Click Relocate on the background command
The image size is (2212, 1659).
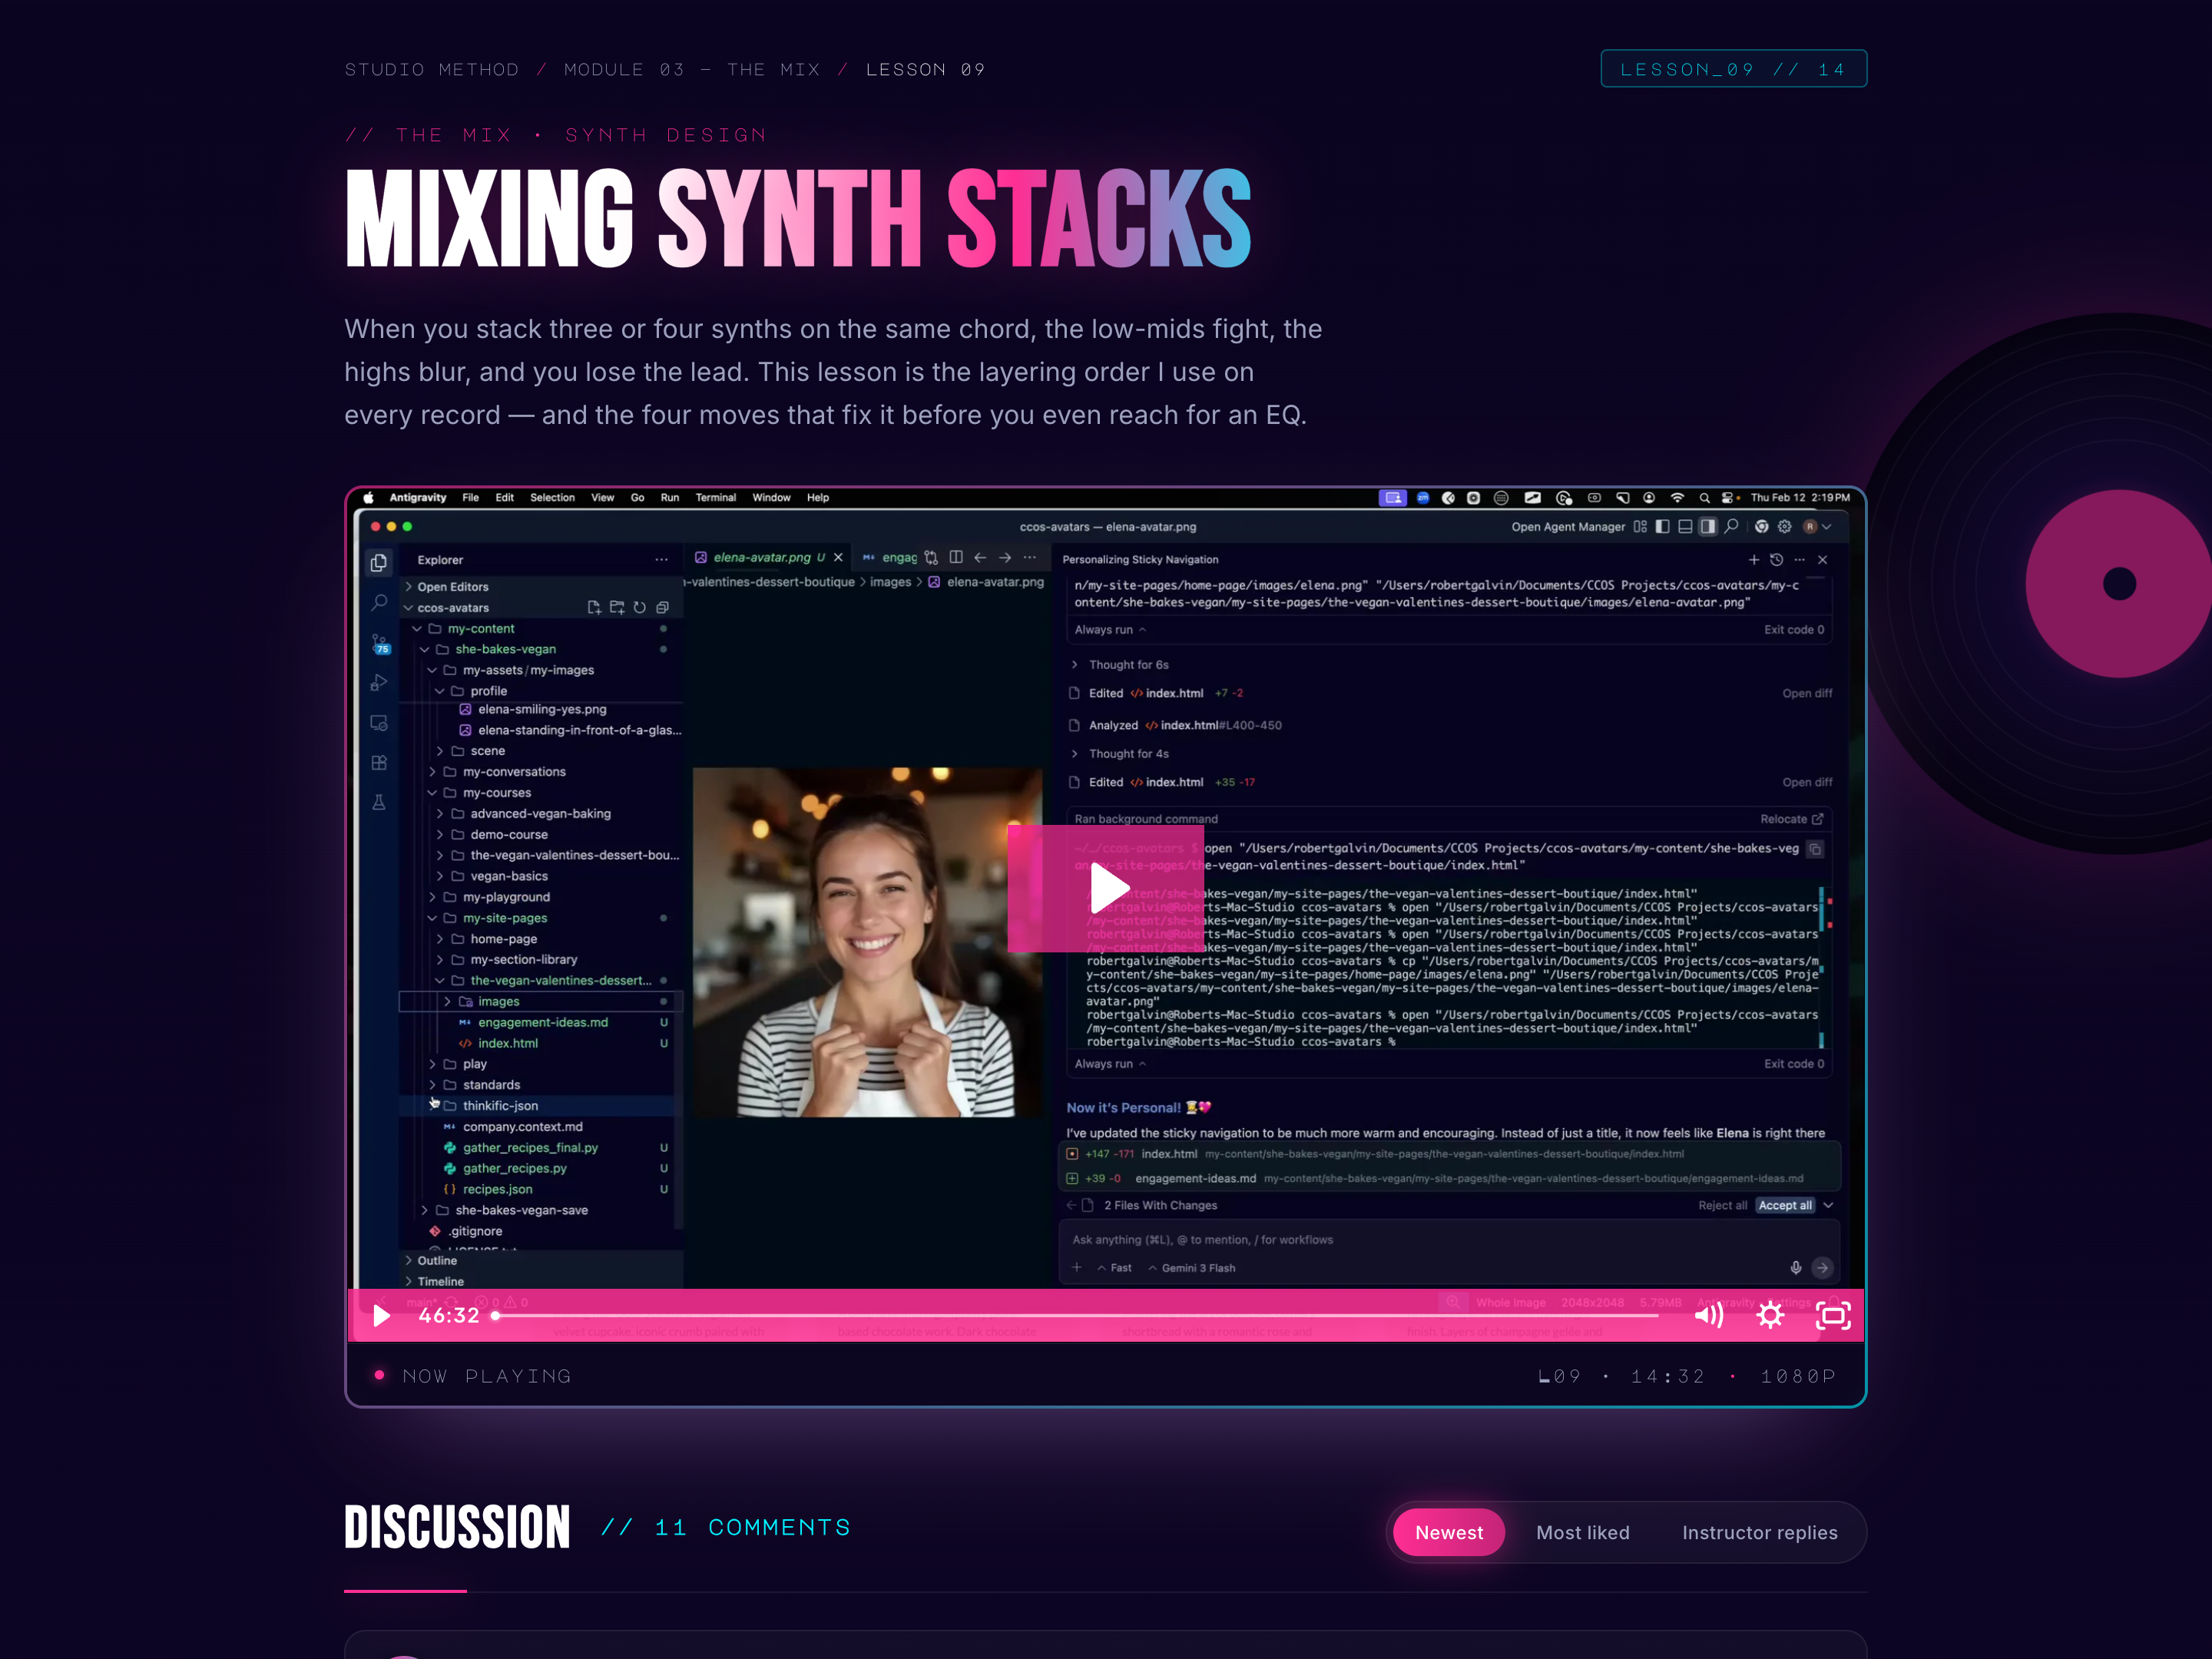tap(1791, 818)
